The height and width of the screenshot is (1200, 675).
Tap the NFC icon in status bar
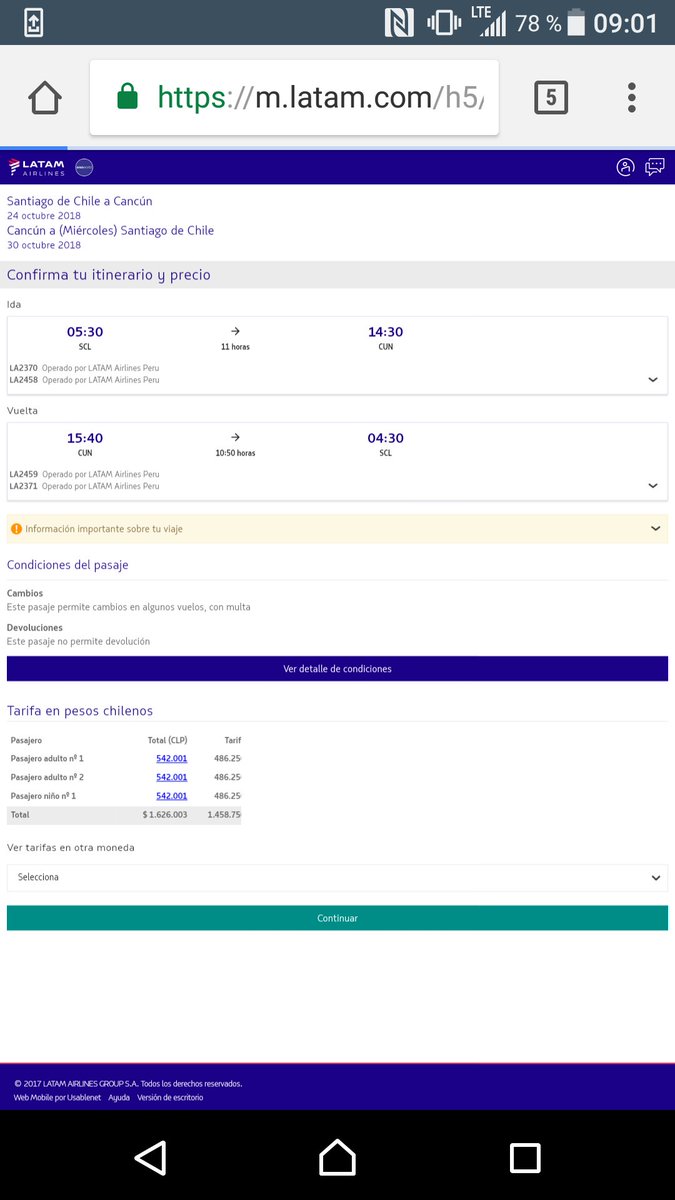399,22
